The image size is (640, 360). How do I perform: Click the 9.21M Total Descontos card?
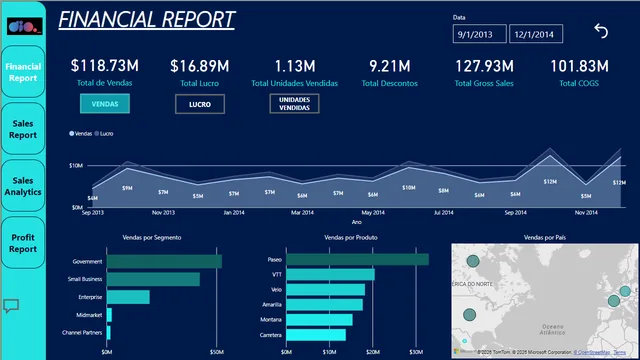tap(390, 72)
